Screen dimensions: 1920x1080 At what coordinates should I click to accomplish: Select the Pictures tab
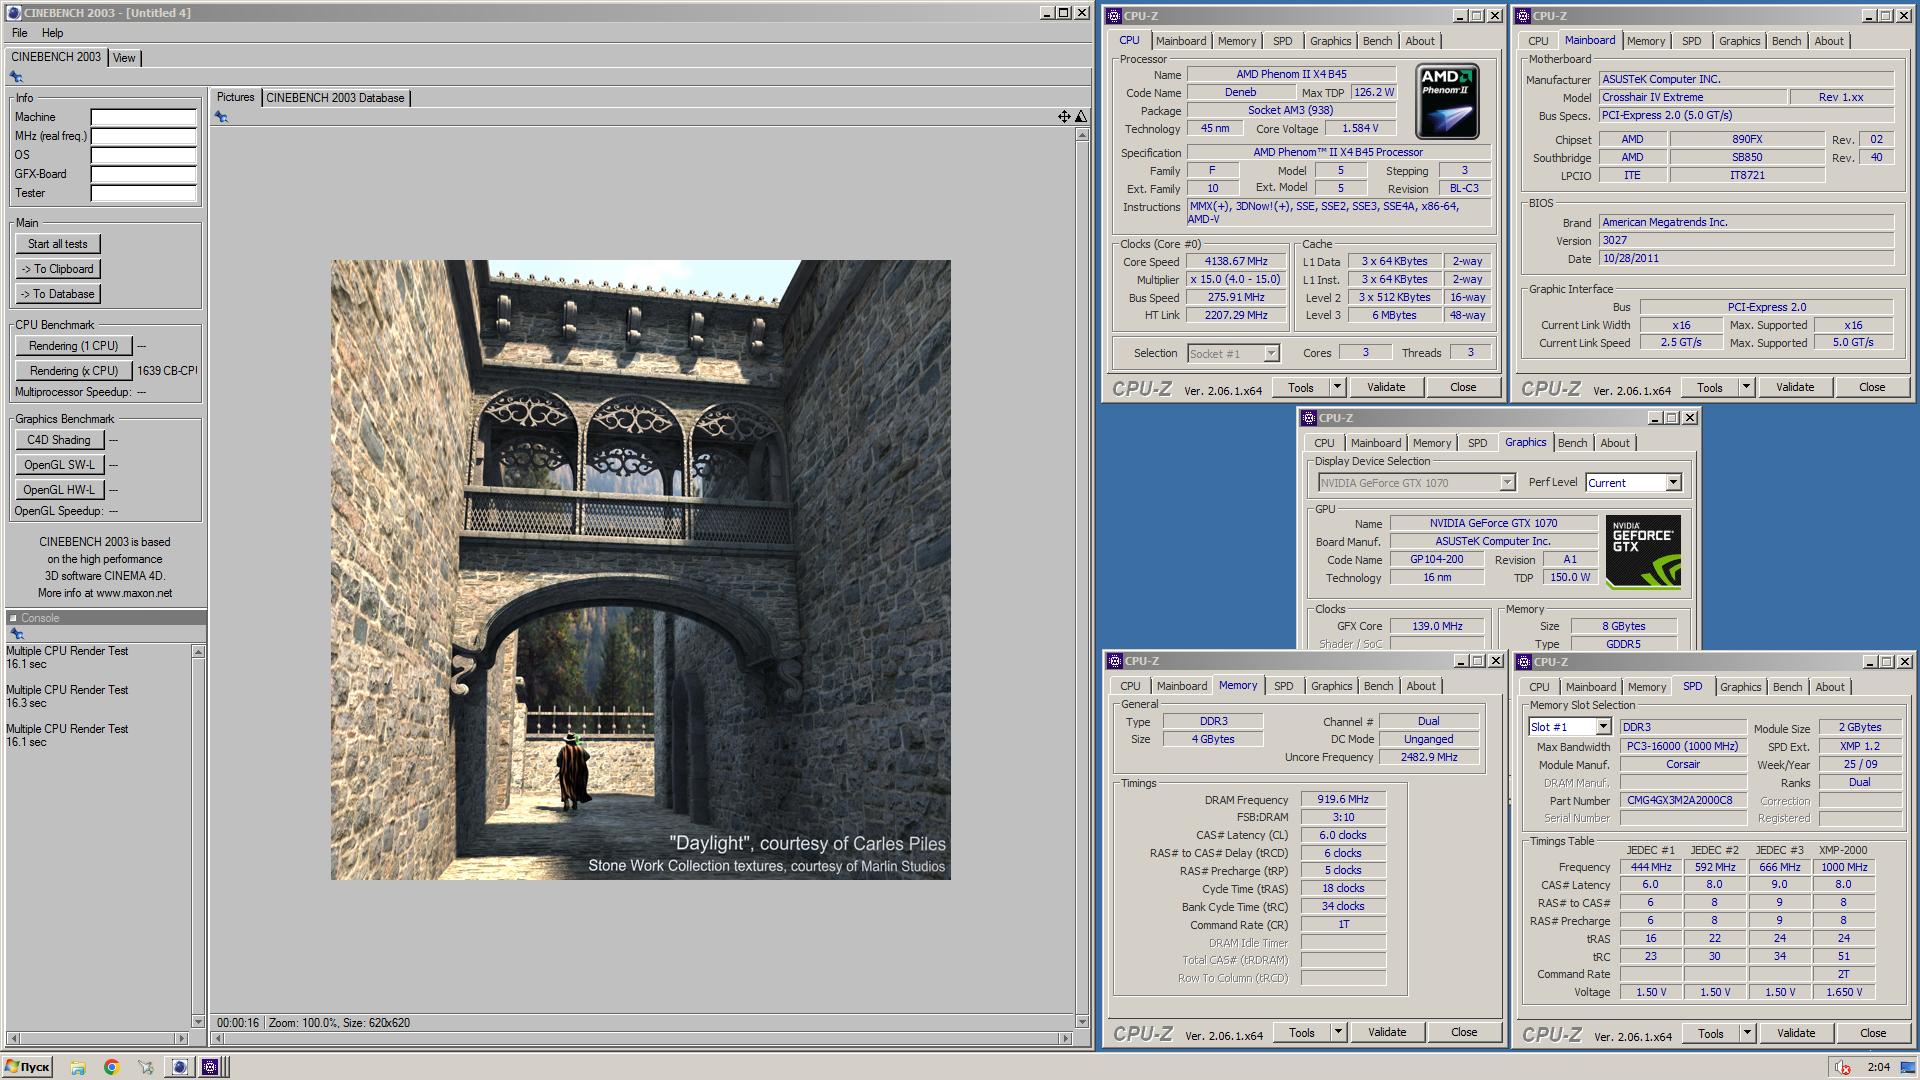click(236, 97)
